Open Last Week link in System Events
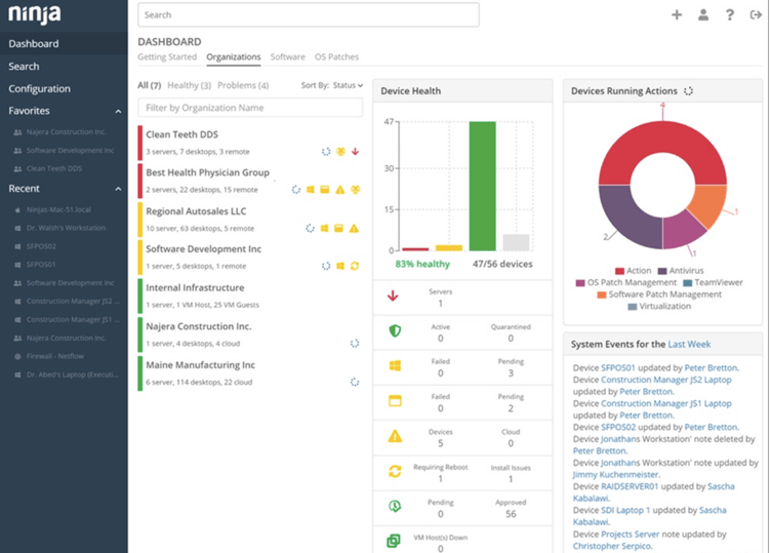The height and width of the screenshot is (553, 770). coord(689,344)
